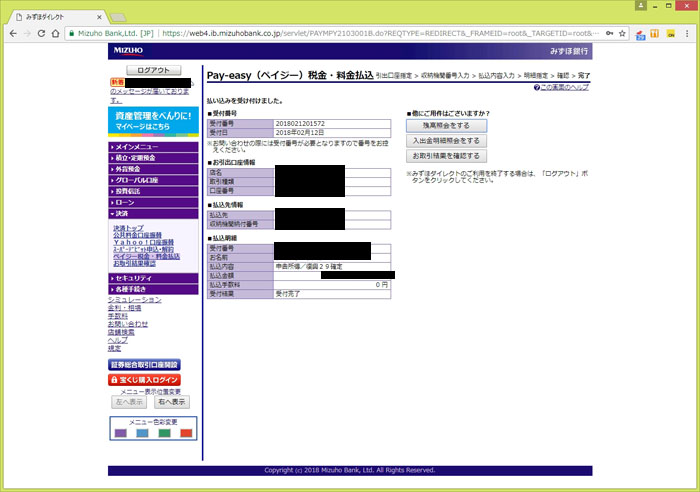Click the 証券総合取引口座開設 button

point(144,365)
